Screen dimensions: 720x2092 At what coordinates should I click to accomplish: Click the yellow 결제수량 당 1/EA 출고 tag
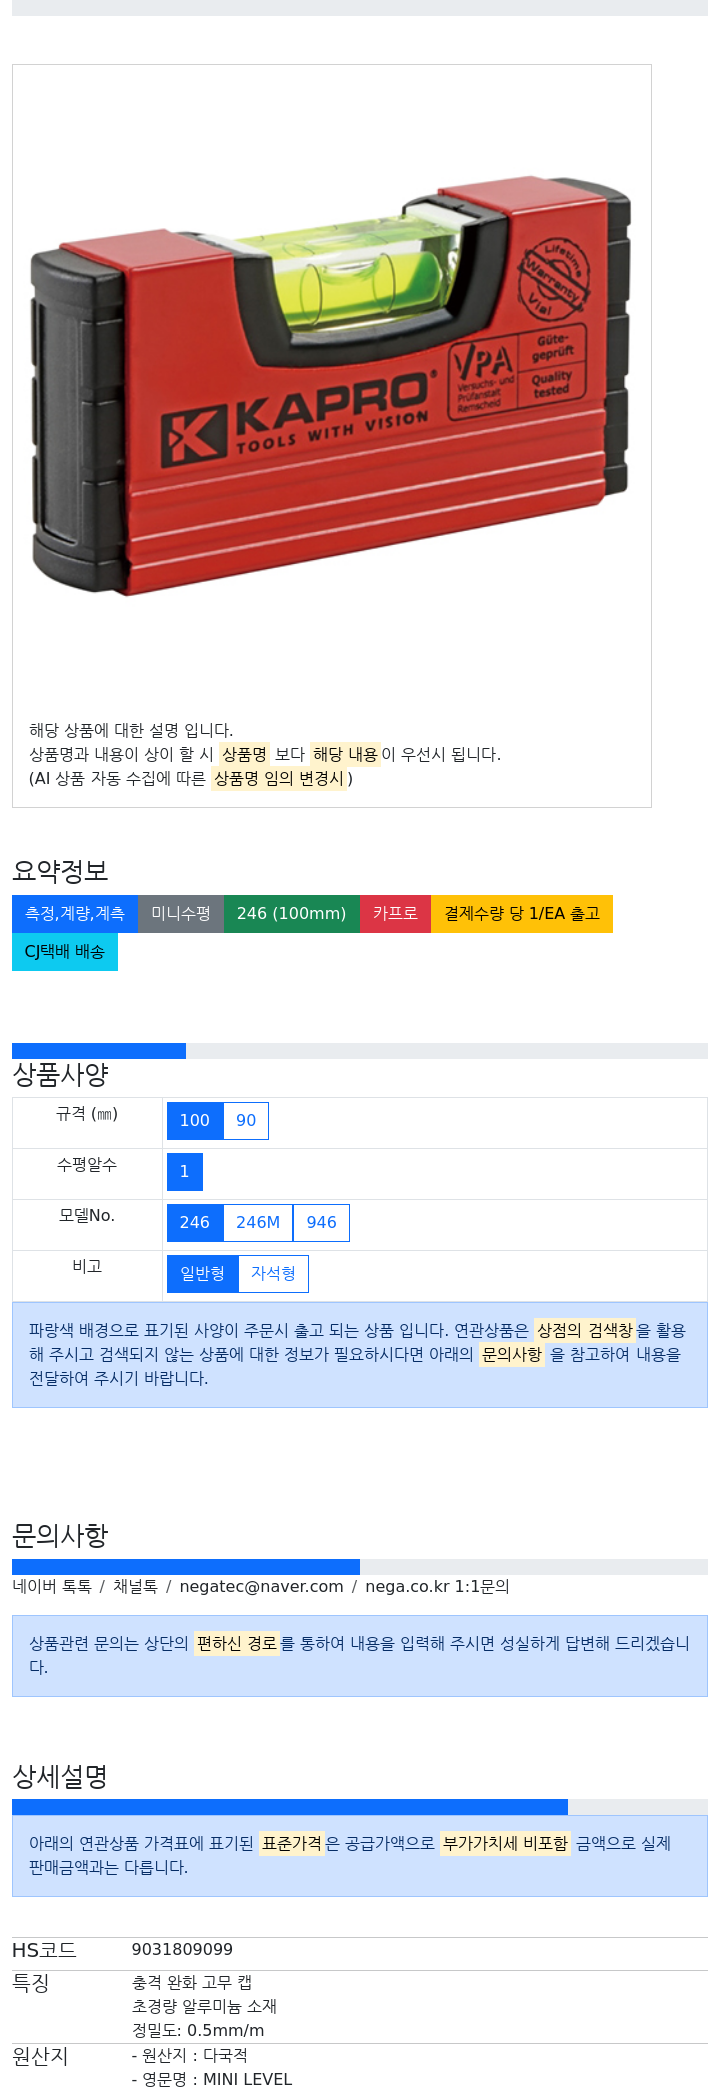(522, 914)
